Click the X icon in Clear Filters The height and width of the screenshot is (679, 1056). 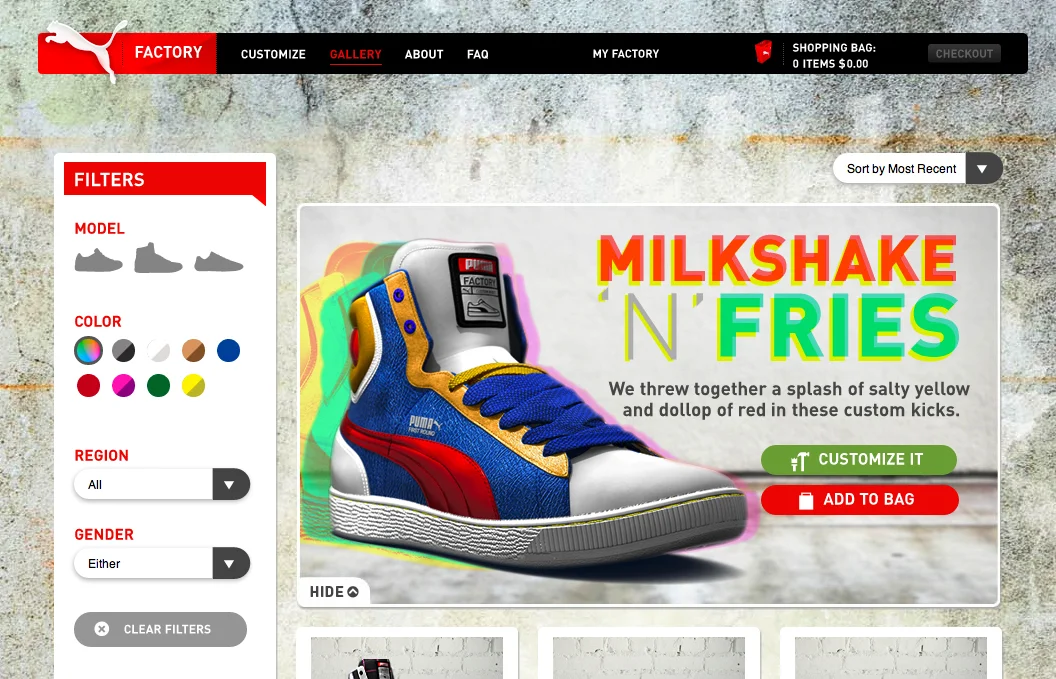pos(102,629)
